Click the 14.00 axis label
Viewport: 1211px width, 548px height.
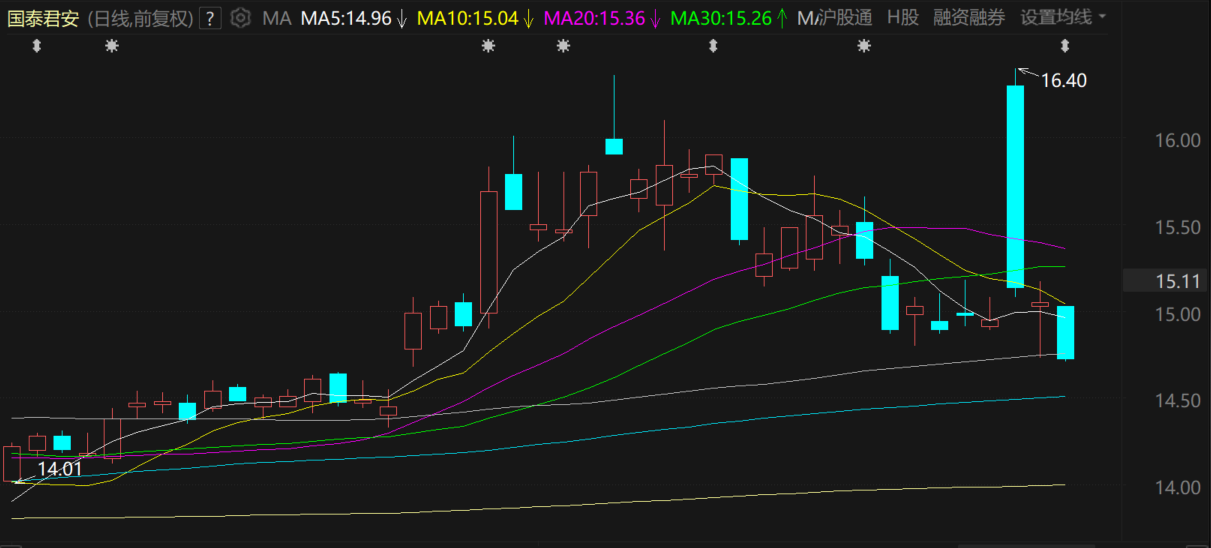tap(1177, 488)
